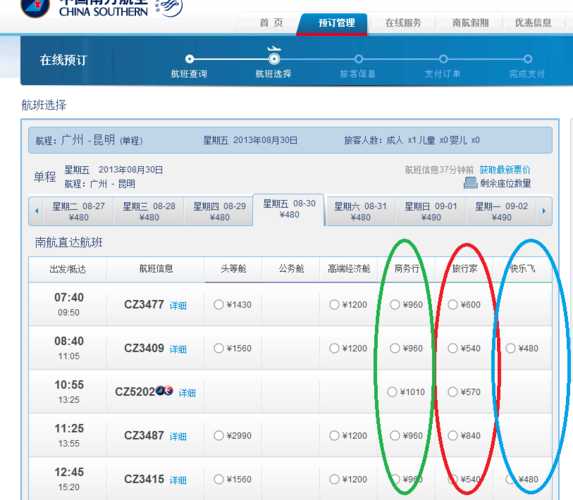Click the 10:55 departure time
Viewport: 573px width, 500px height.
(x=69, y=385)
